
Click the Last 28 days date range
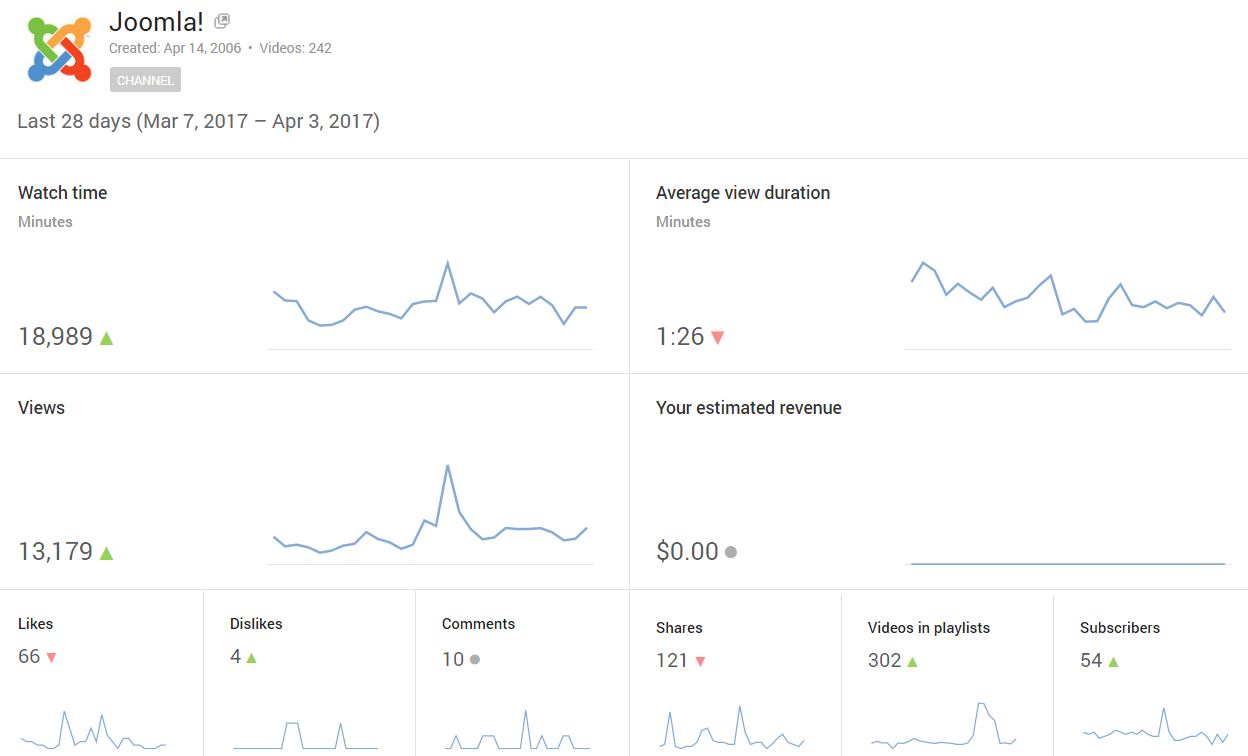198,122
